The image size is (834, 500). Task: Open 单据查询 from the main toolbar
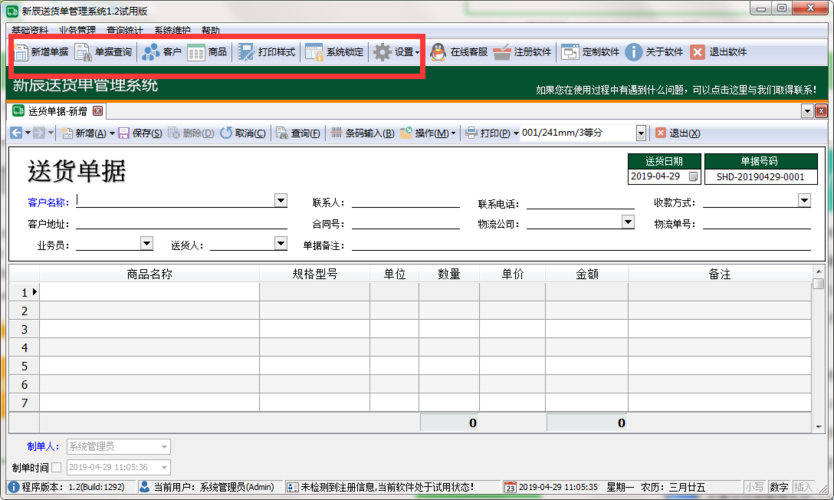coord(104,52)
